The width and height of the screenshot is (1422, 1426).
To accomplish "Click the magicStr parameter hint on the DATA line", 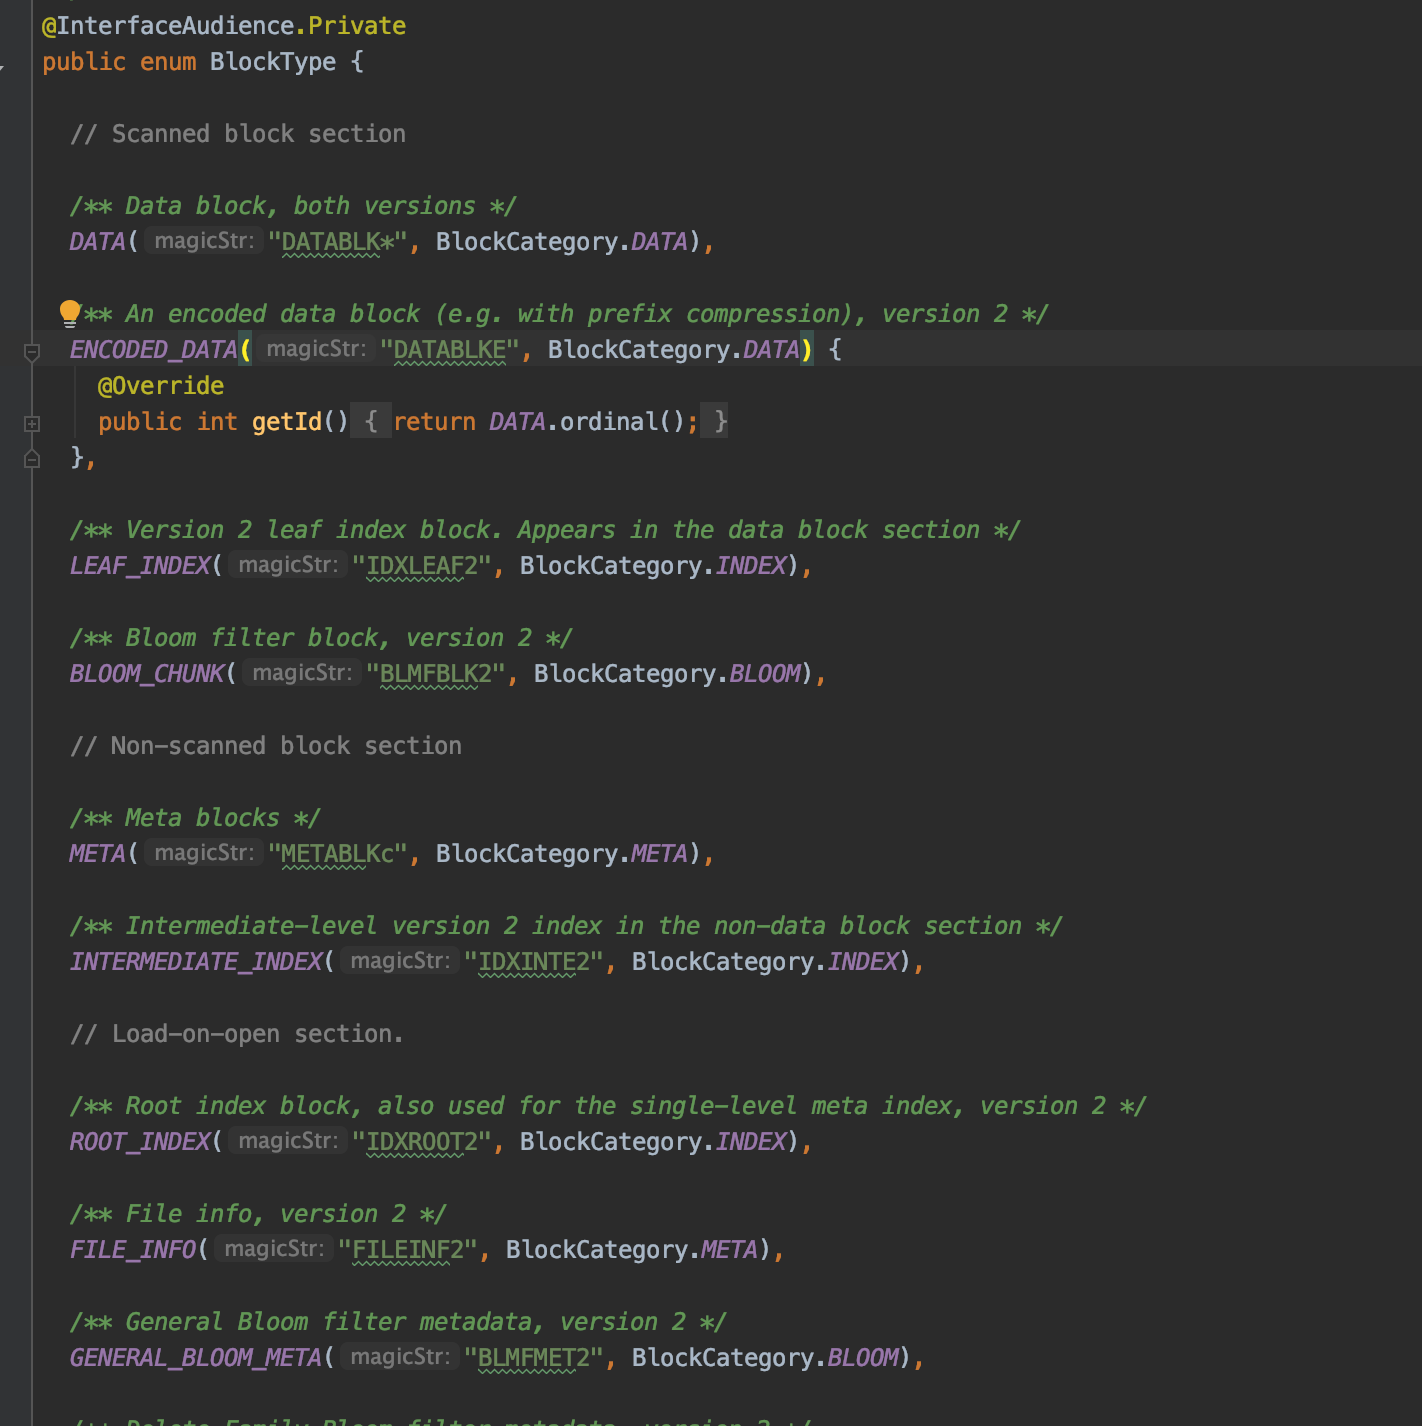I will click(204, 241).
